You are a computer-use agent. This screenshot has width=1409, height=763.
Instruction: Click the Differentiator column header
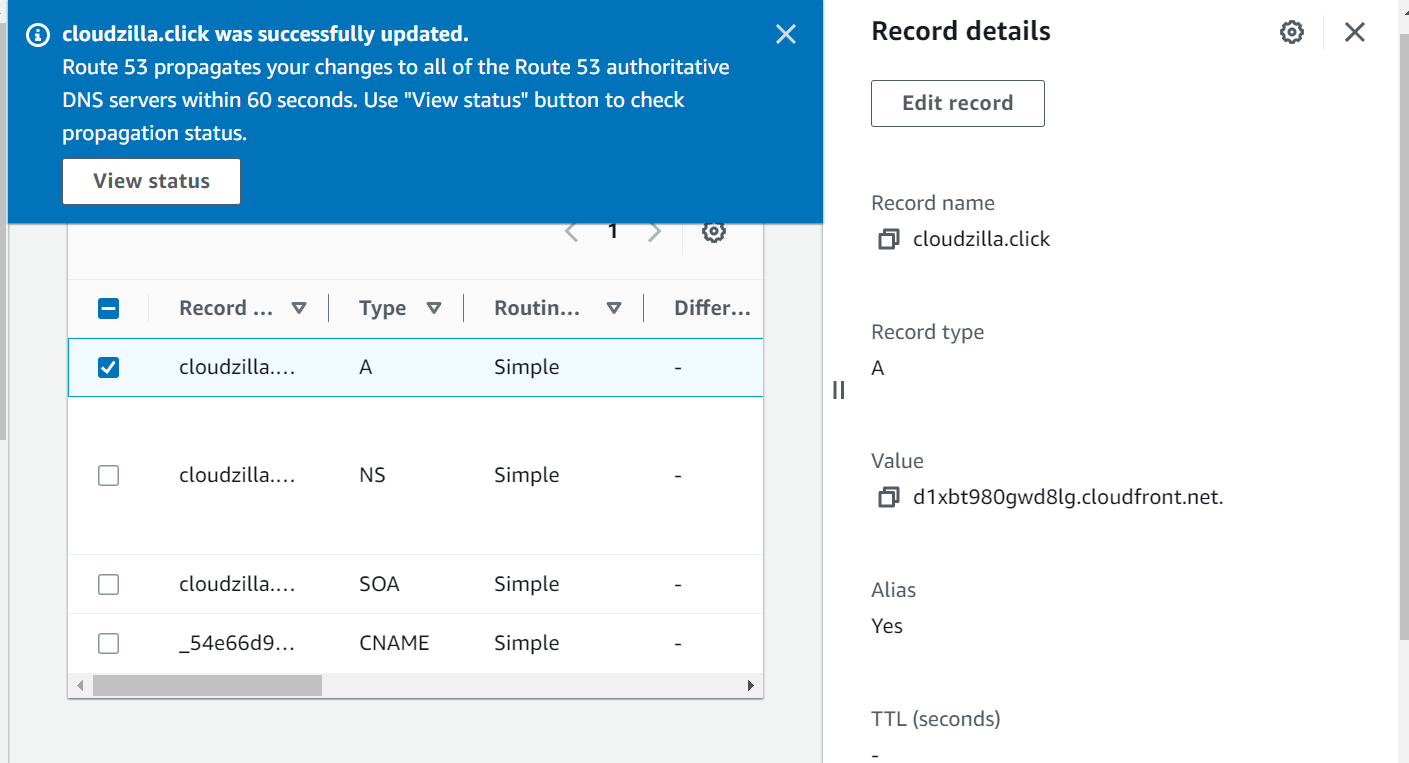(x=712, y=308)
